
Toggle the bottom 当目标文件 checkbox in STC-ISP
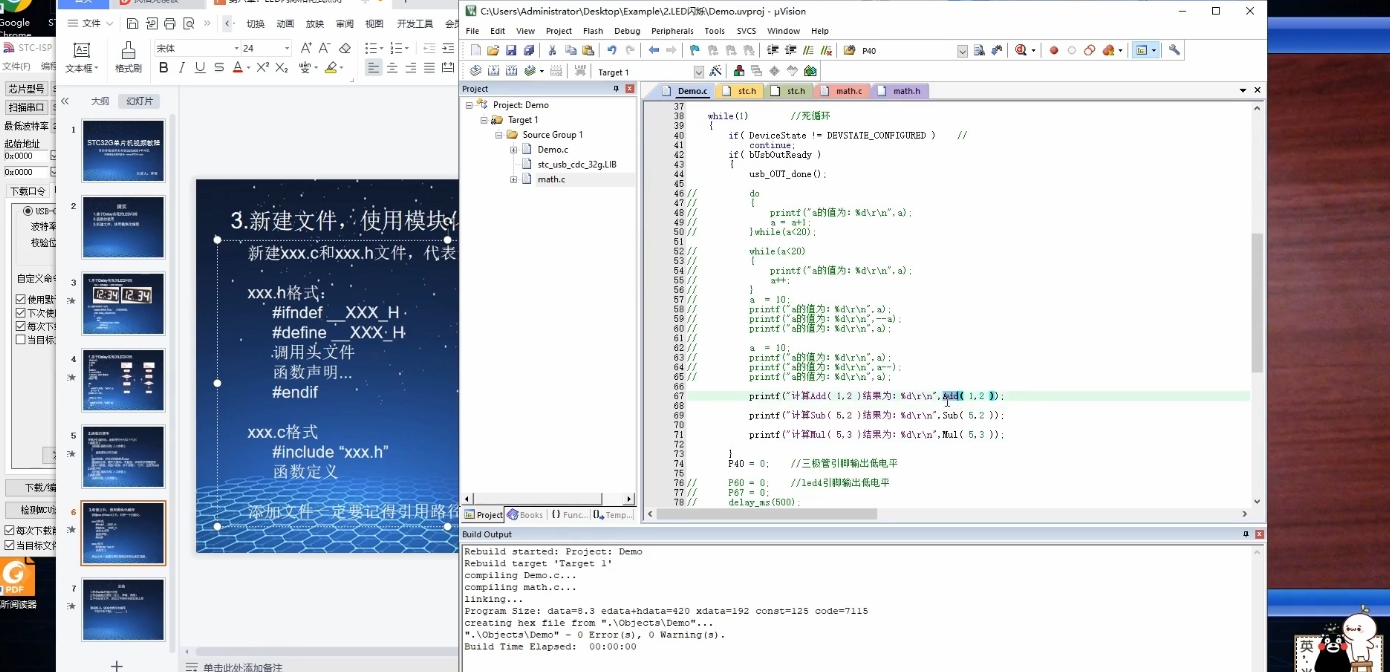(10, 546)
